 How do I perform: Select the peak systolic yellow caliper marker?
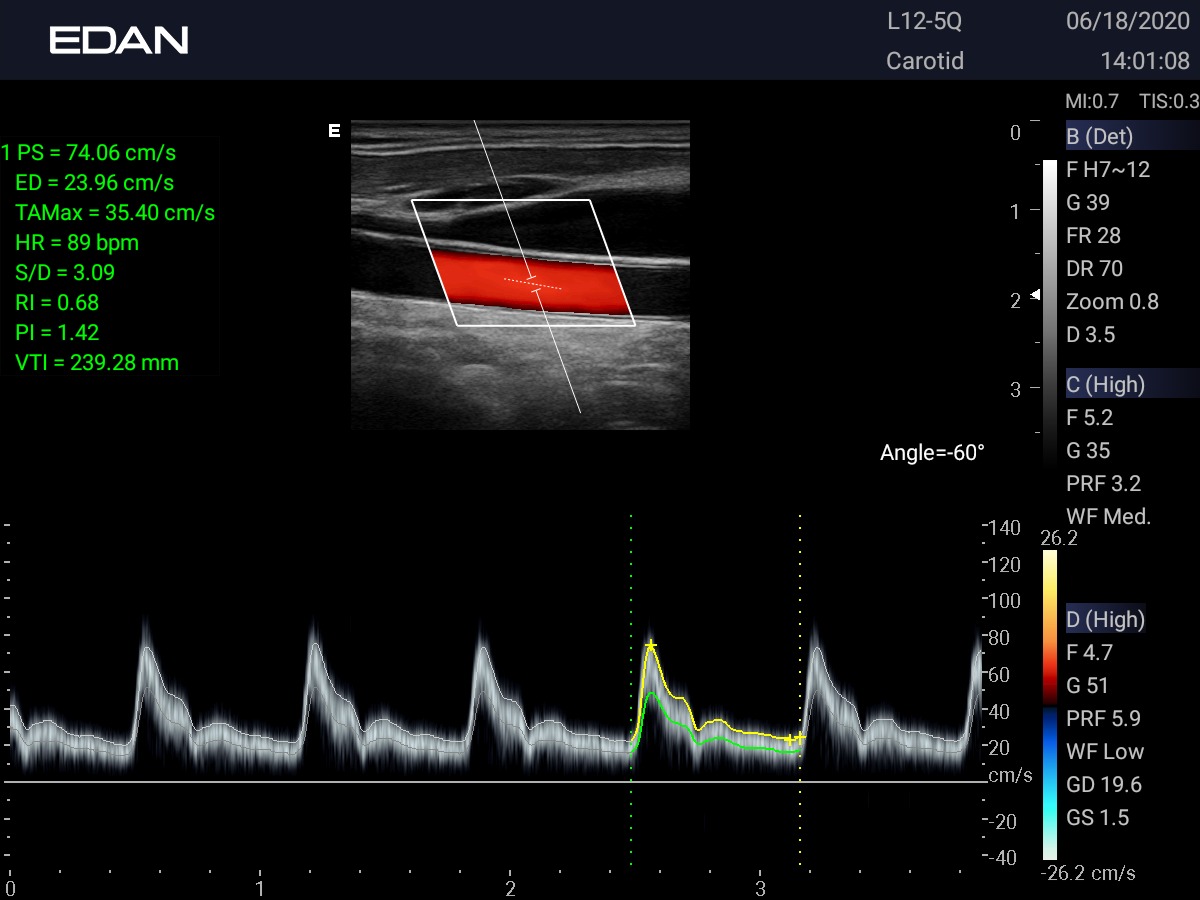(x=650, y=645)
